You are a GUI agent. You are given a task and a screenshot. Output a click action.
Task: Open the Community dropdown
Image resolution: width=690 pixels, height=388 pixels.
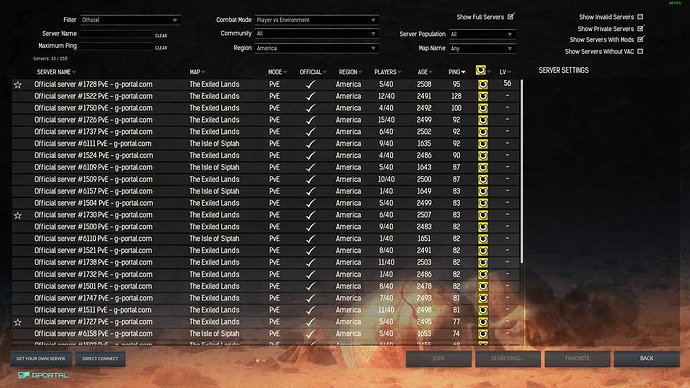(x=317, y=33)
